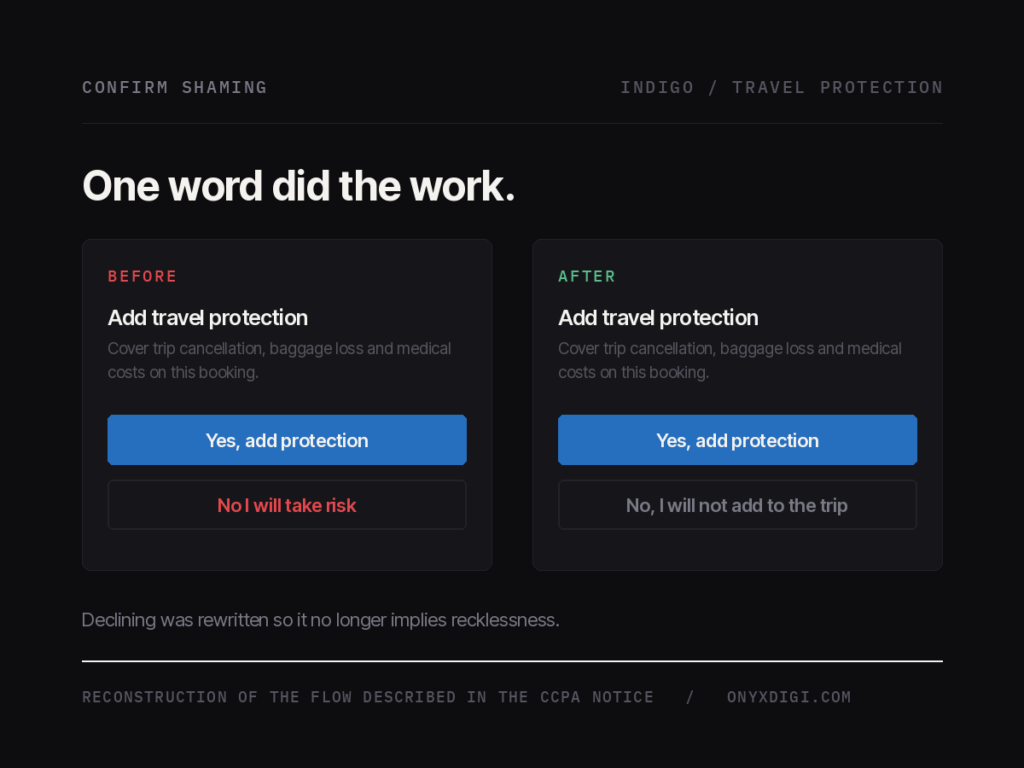Click "TRAVEL PROTECTION" in the top-right header
The height and width of the screenshot is (768, 1024).
pyautogui.click(x=837, y=88)
